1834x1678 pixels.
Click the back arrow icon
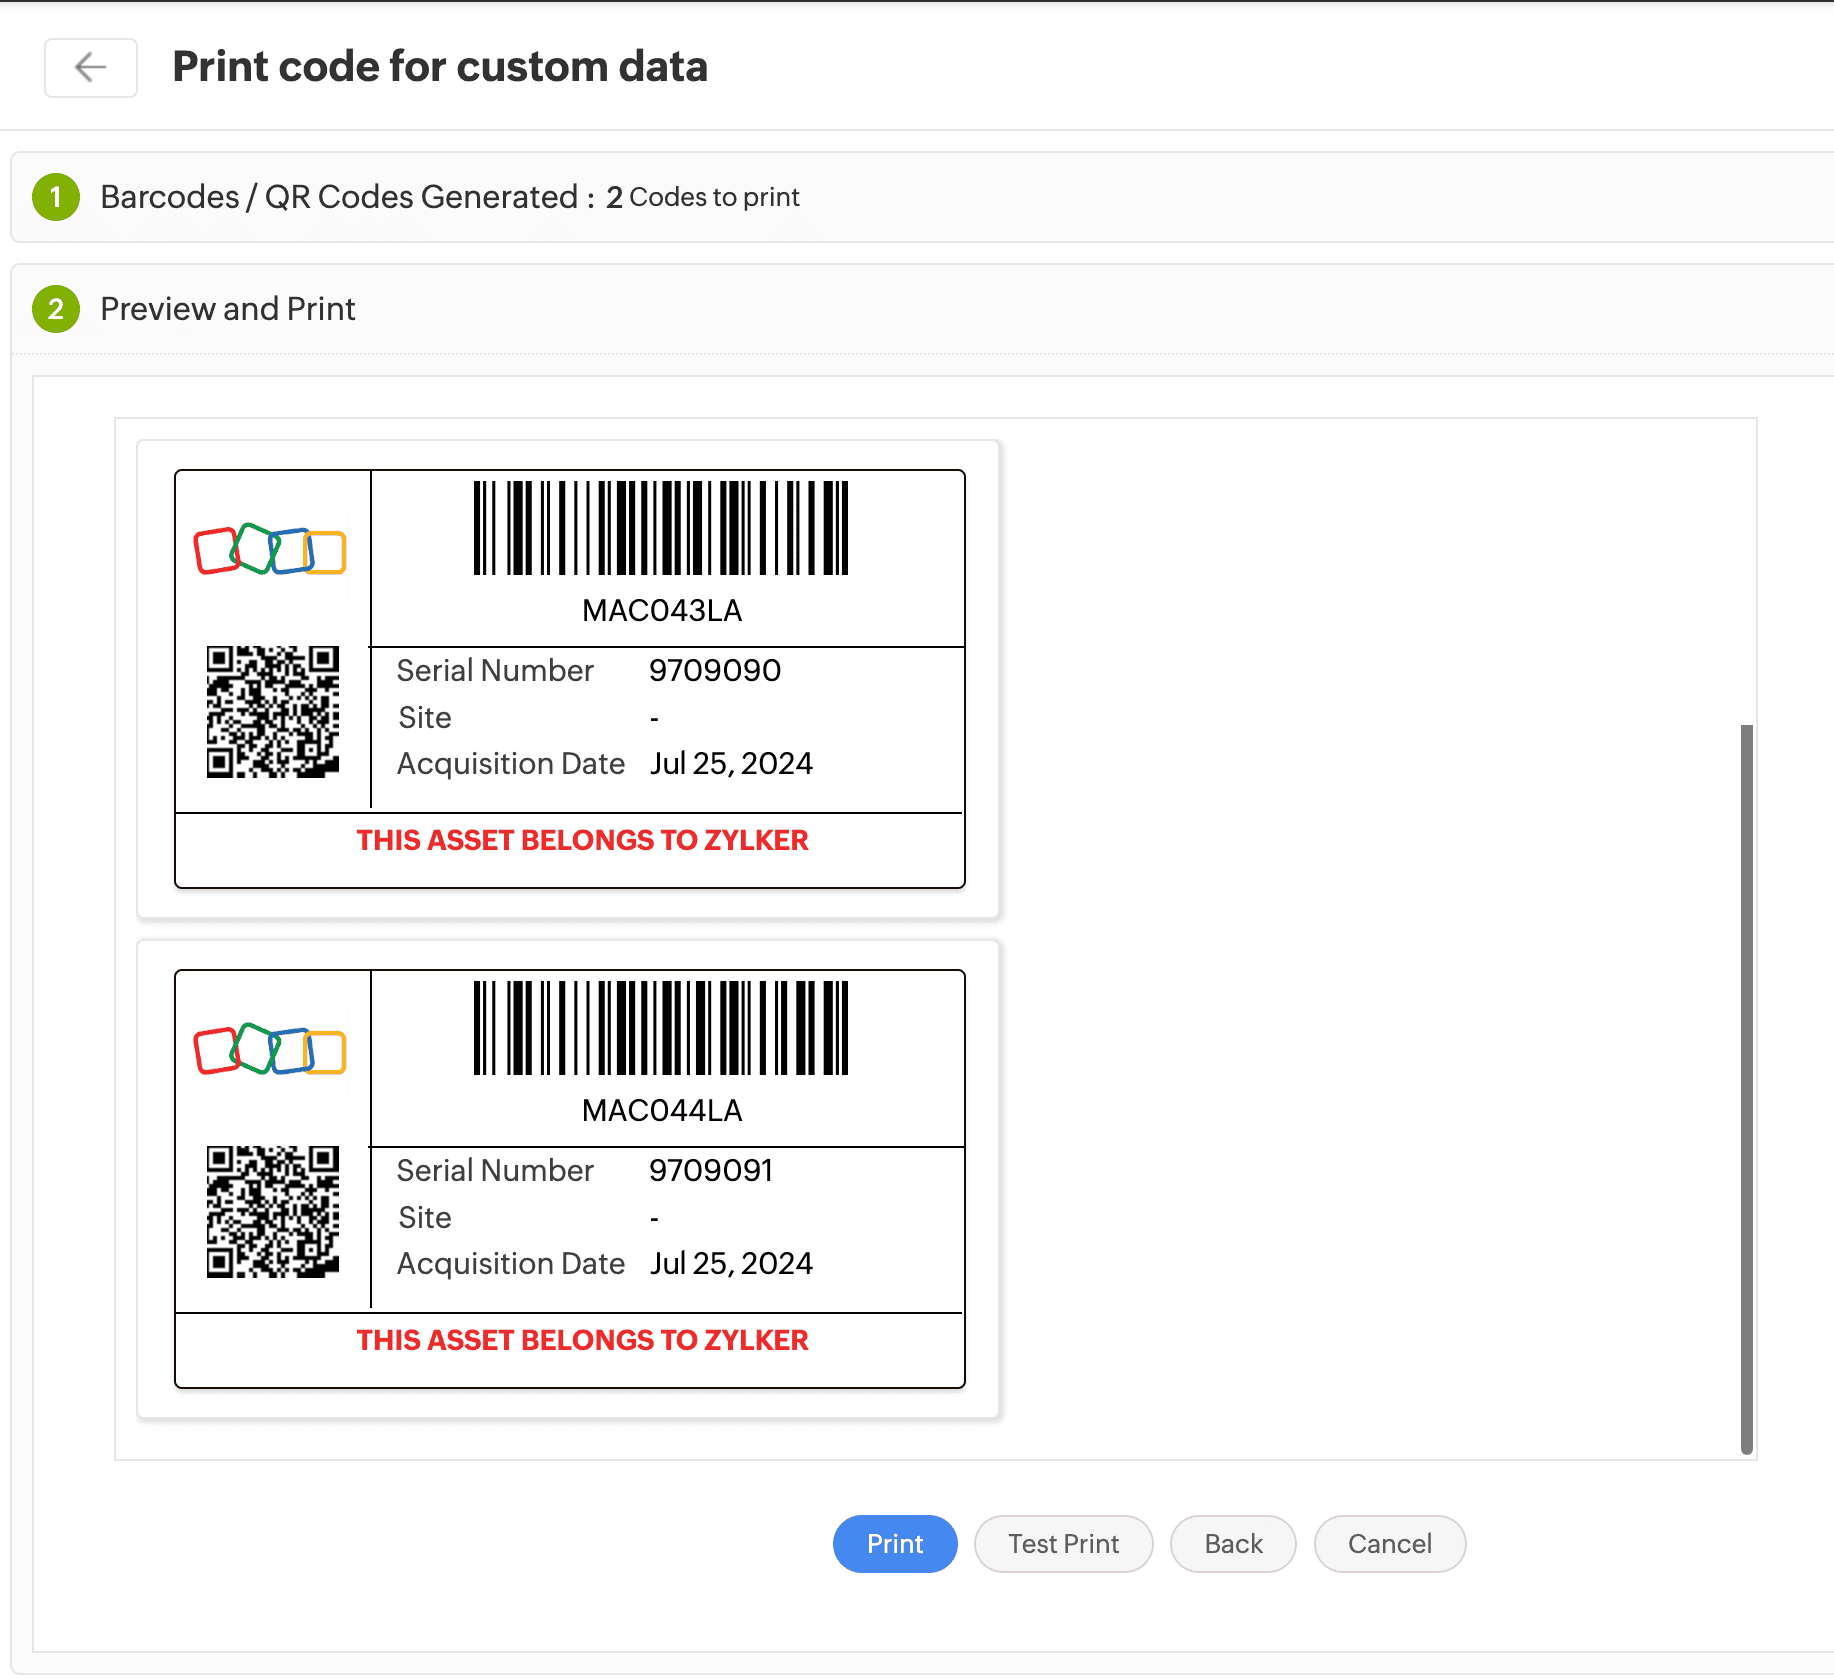click(90, 67)
